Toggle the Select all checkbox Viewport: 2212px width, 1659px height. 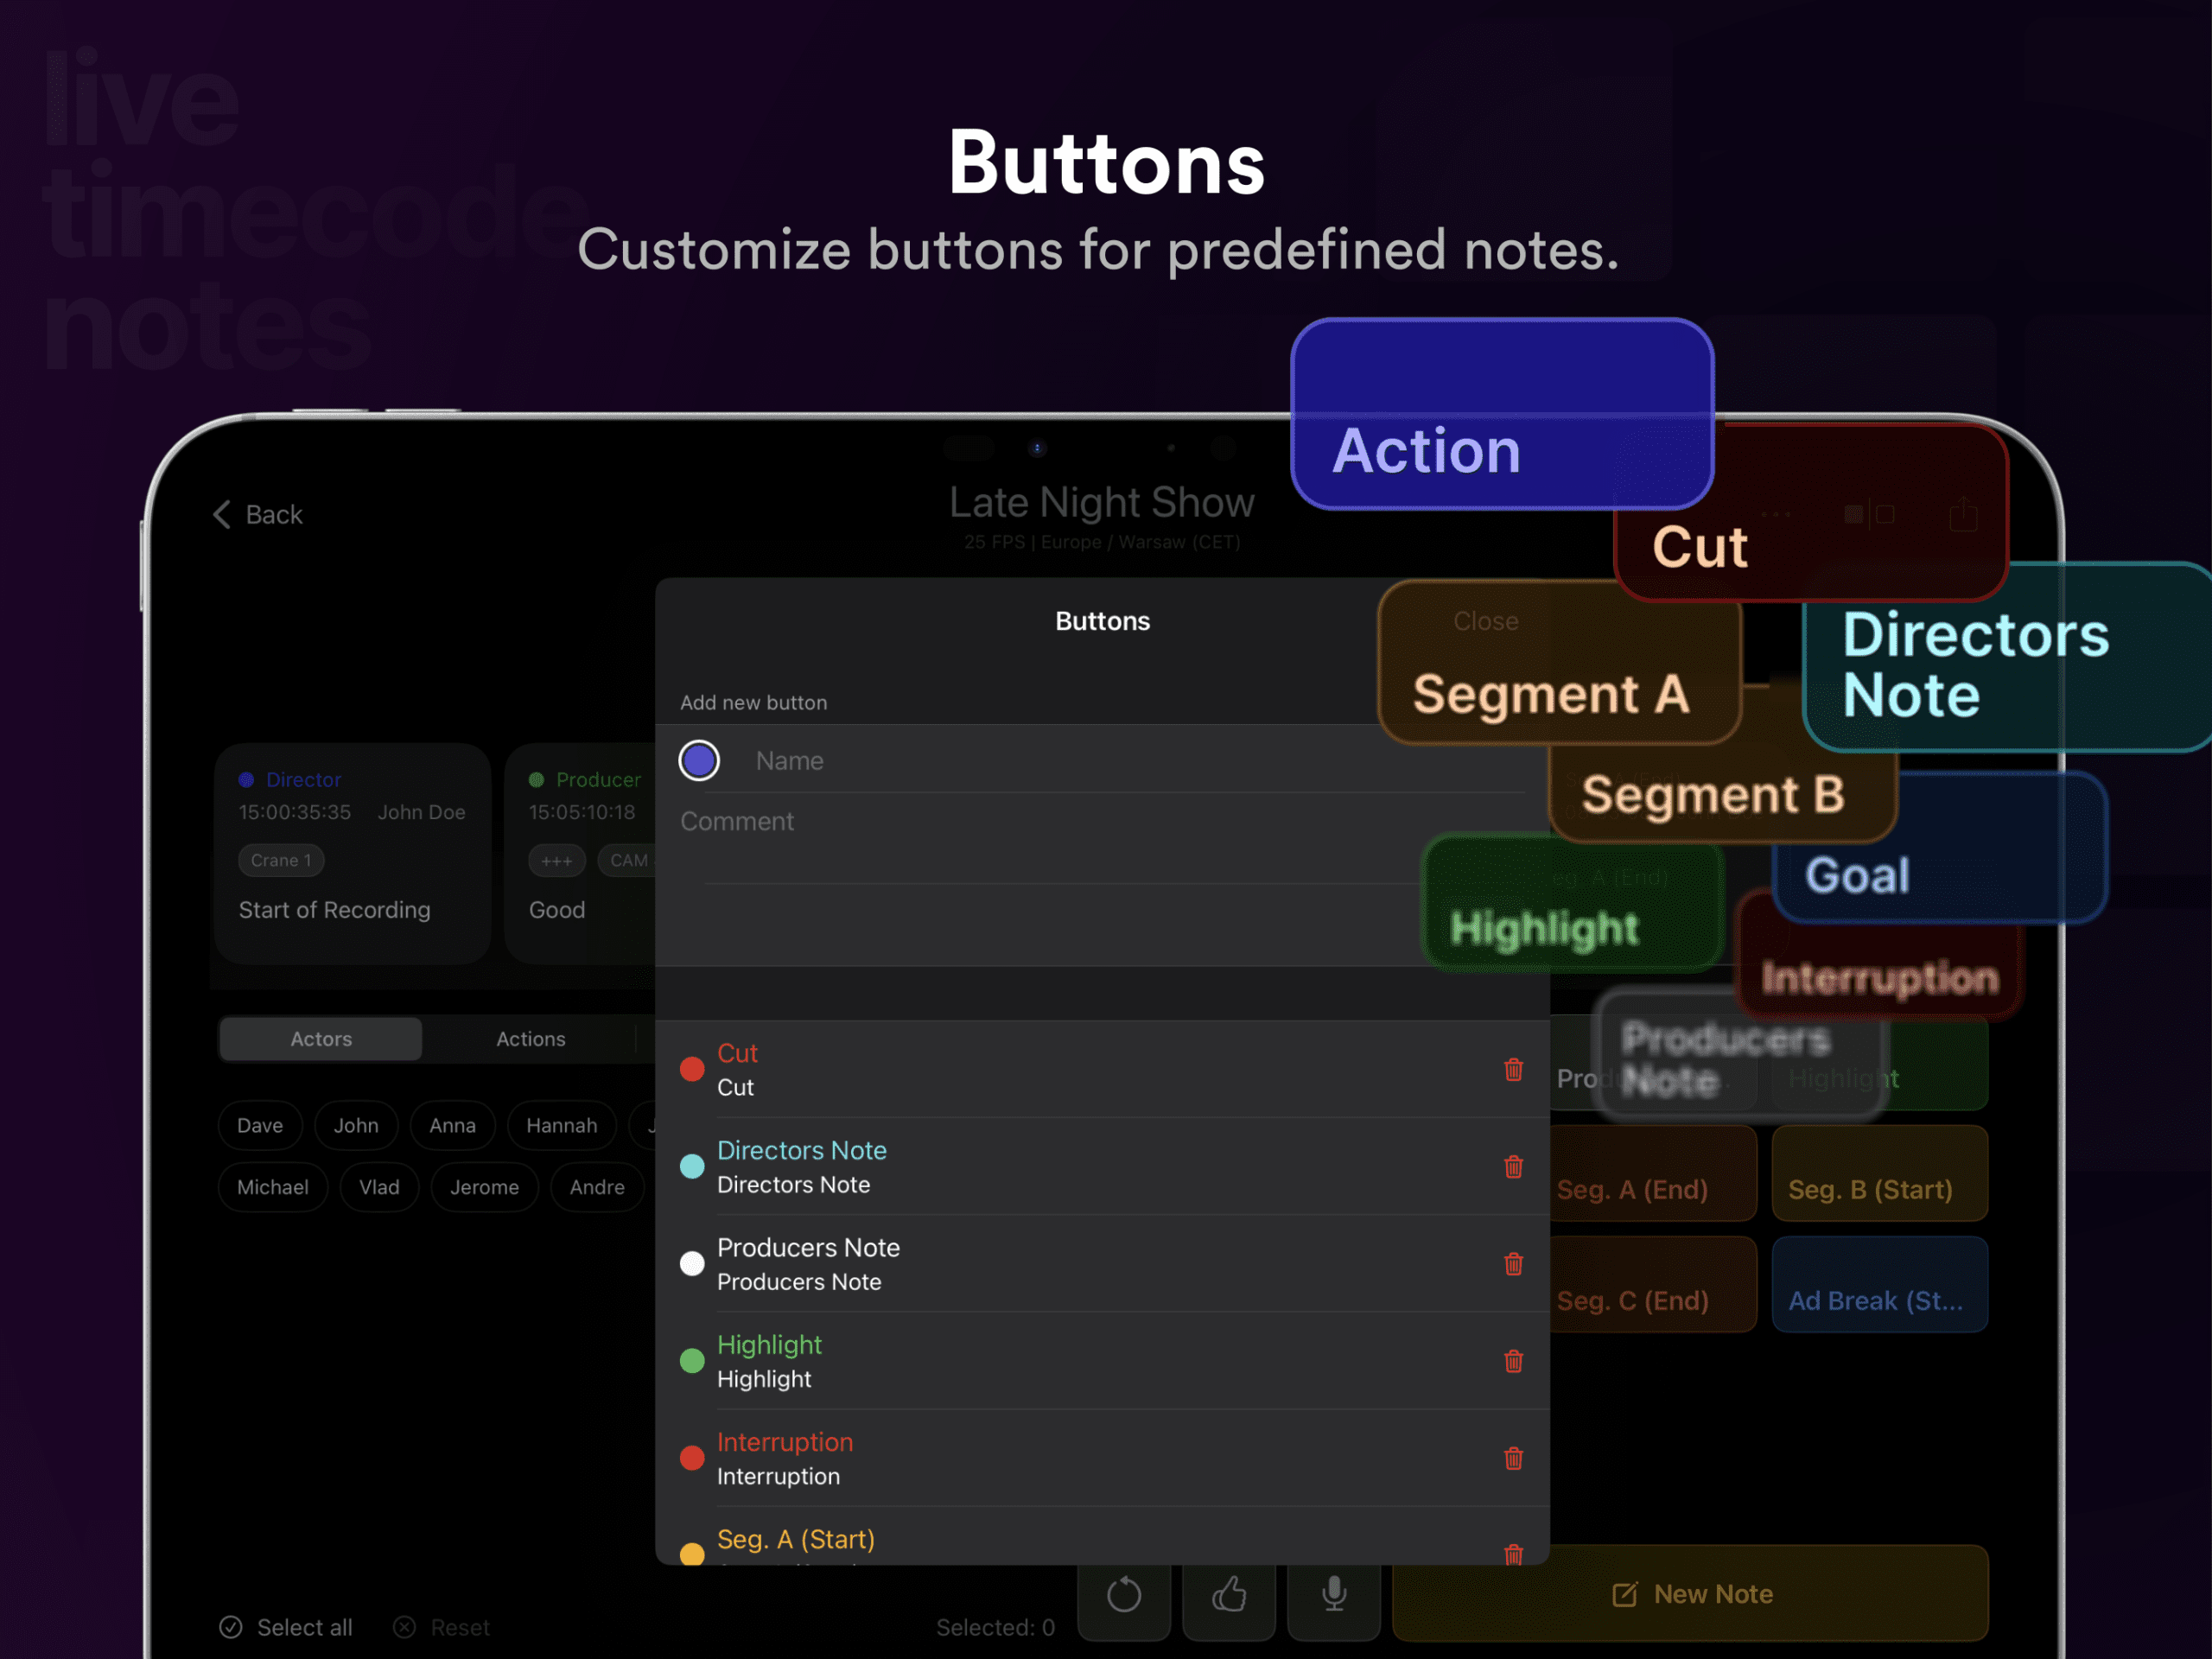tap(231, 1627)
